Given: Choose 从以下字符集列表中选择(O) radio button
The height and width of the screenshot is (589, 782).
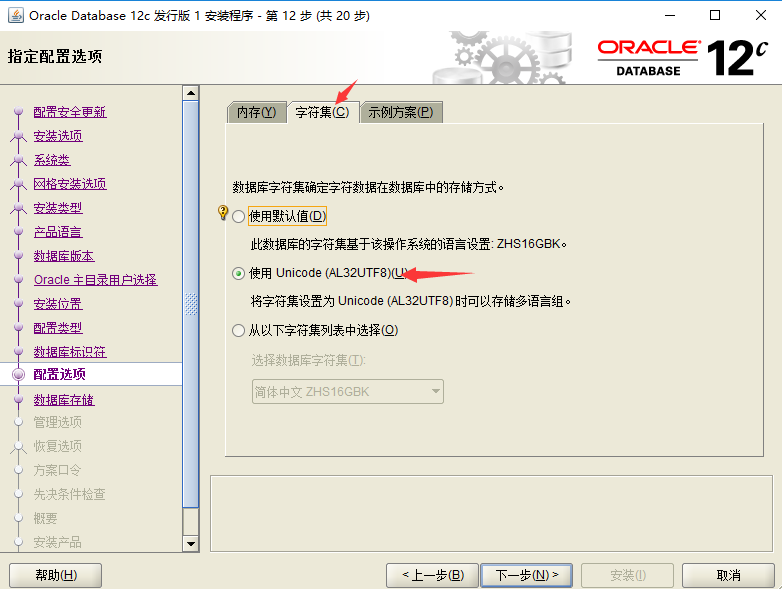Looking at the screenshot, I should [238, 330].
